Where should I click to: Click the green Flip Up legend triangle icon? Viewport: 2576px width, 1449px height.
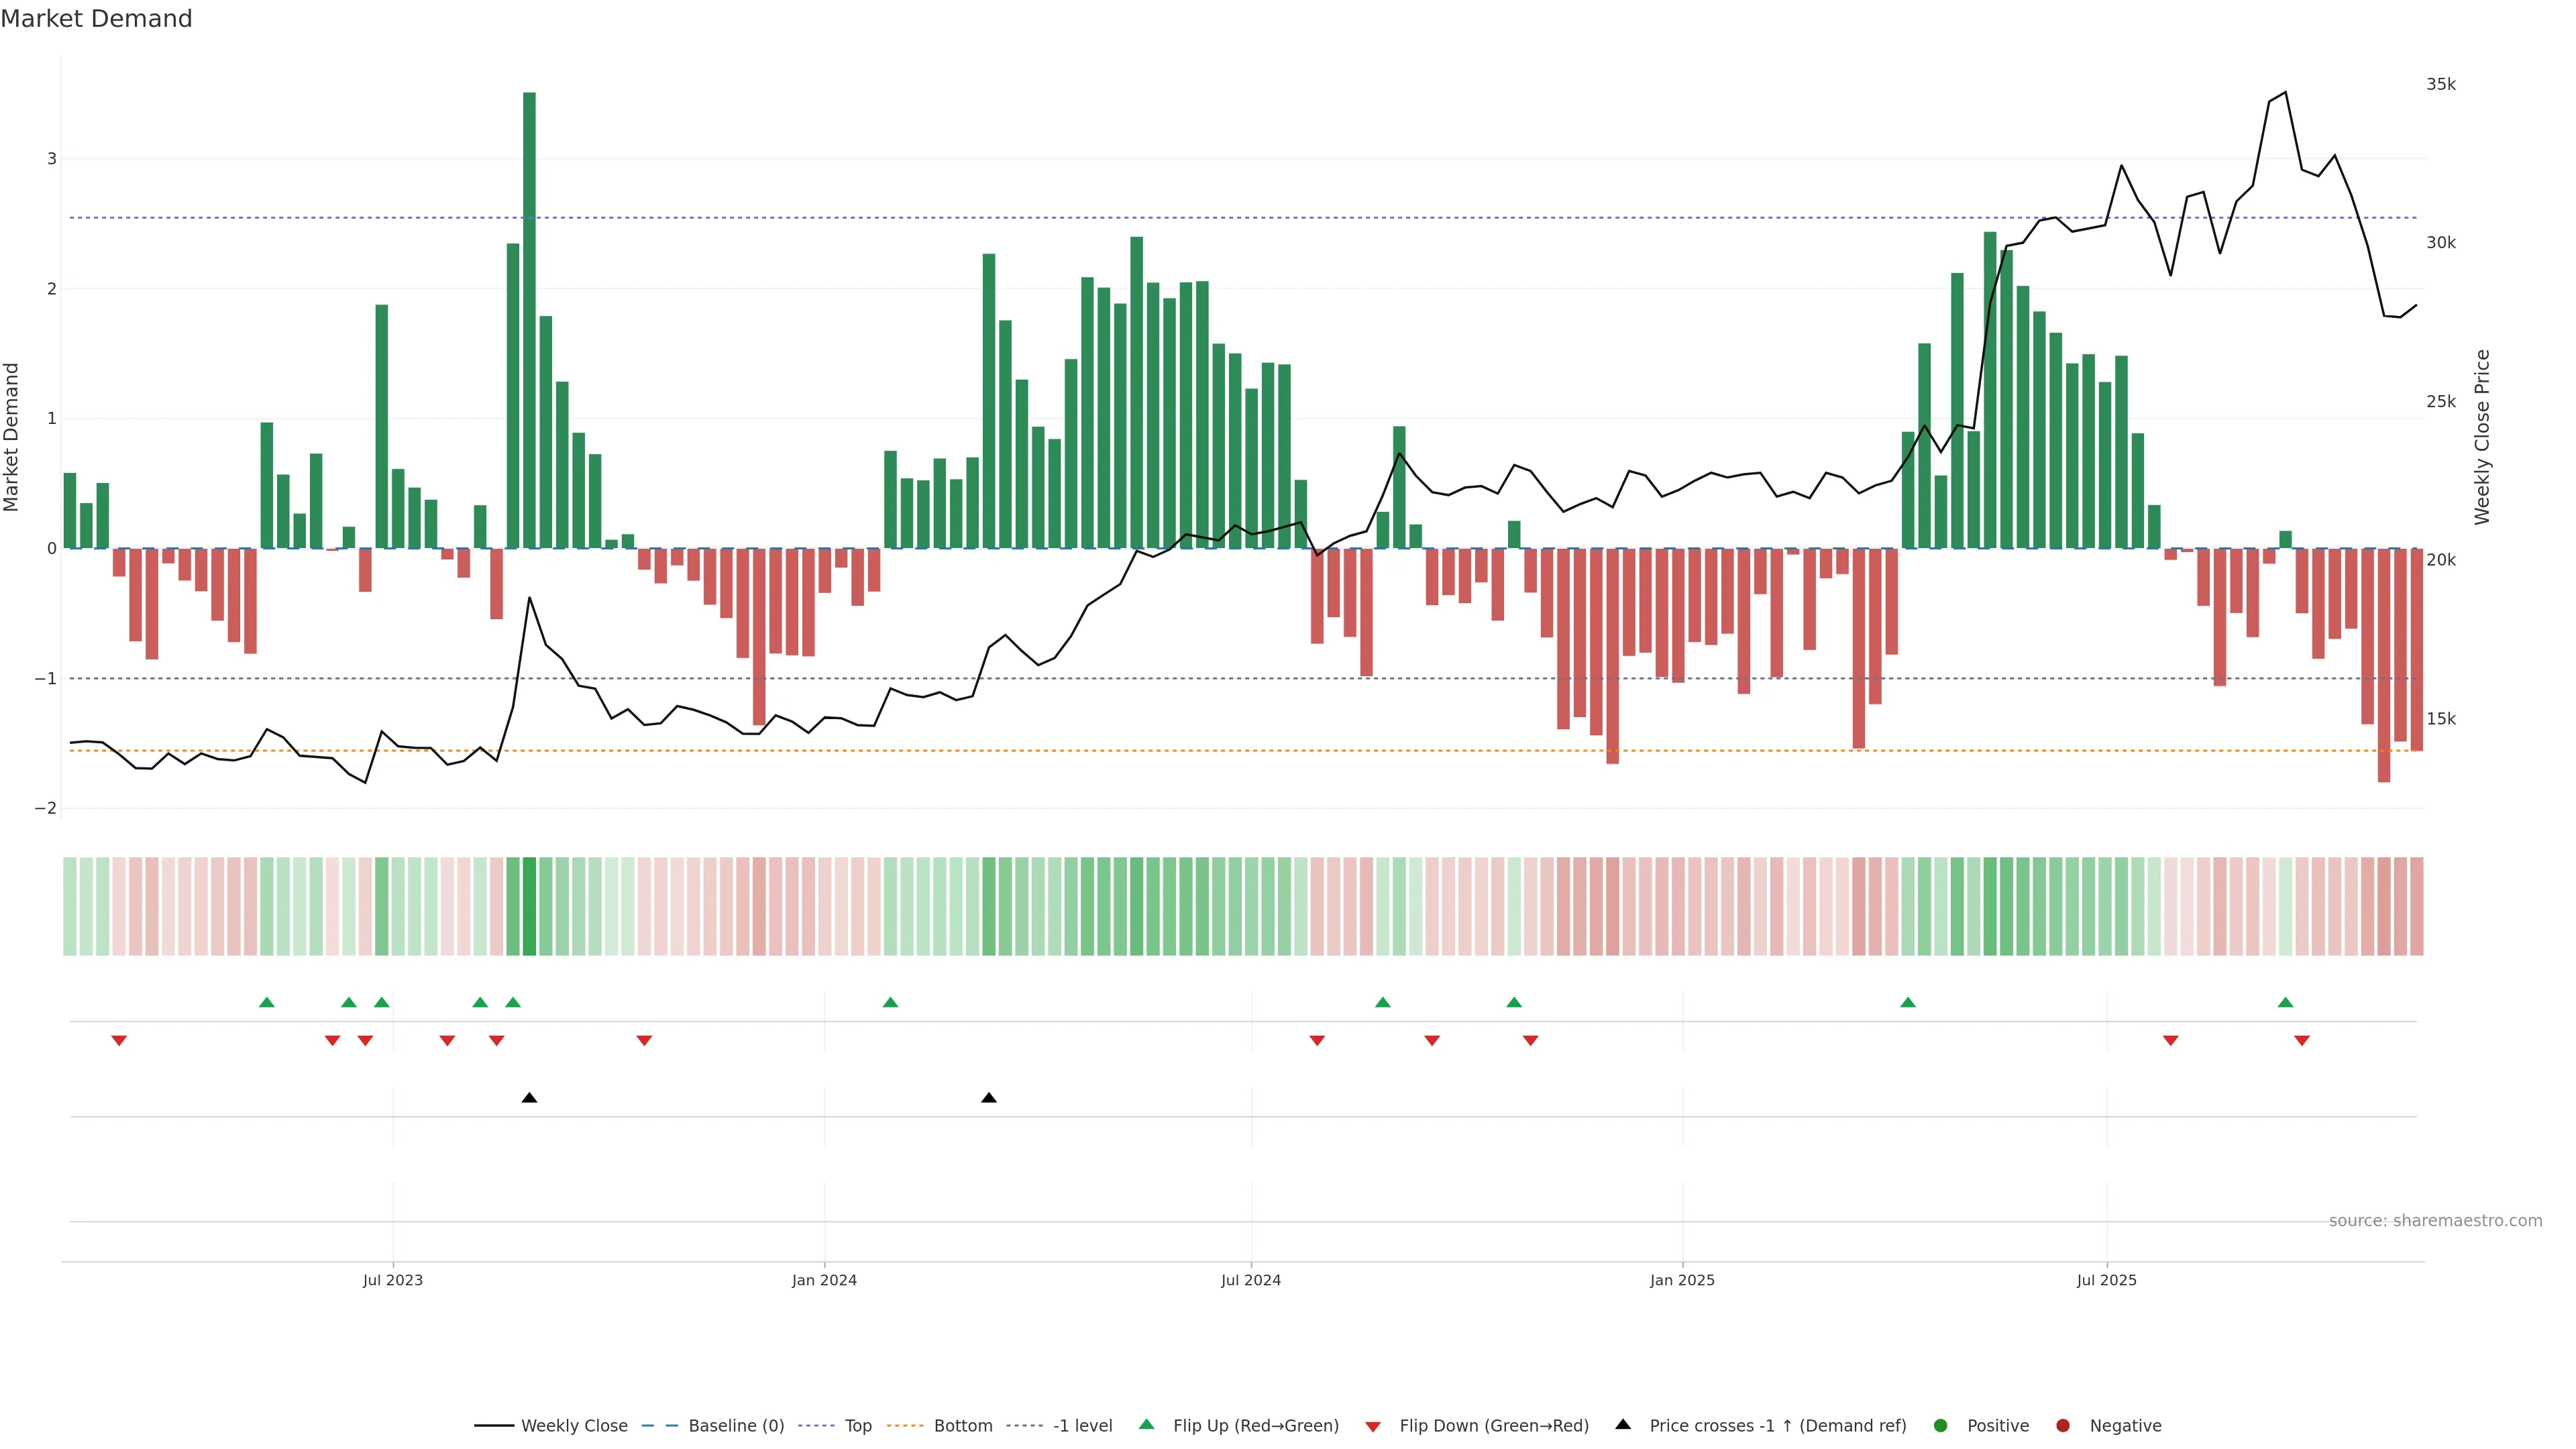1146,1424
